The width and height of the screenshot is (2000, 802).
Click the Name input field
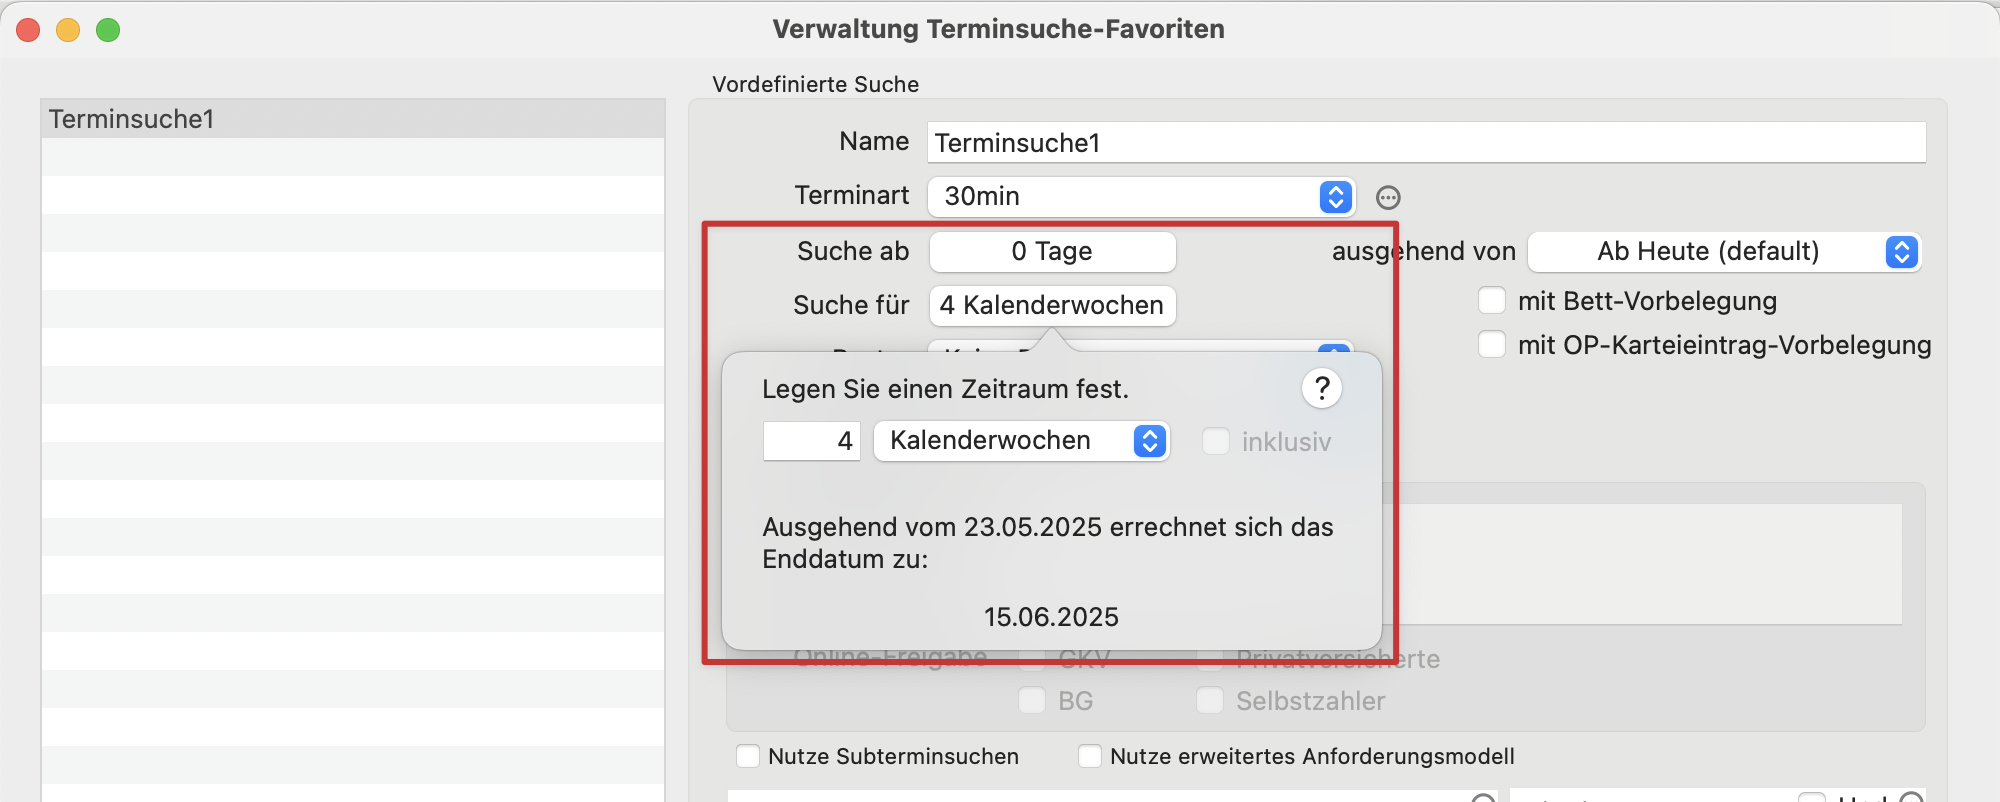point(1426,143)
